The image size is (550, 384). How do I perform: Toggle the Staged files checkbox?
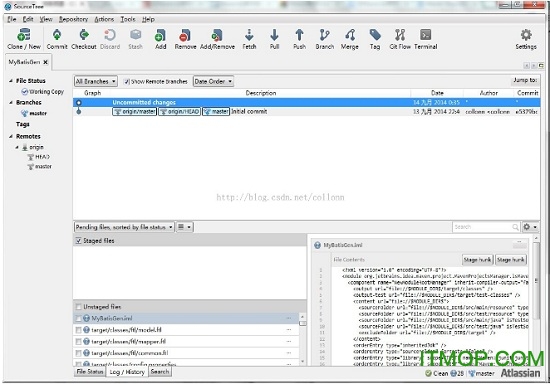click(x=79, y=241)
